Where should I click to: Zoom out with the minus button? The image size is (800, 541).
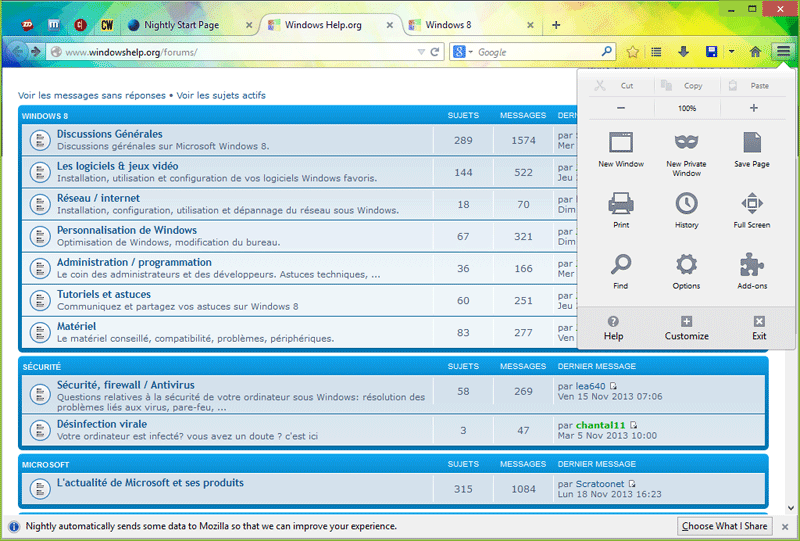click(621, 108)
